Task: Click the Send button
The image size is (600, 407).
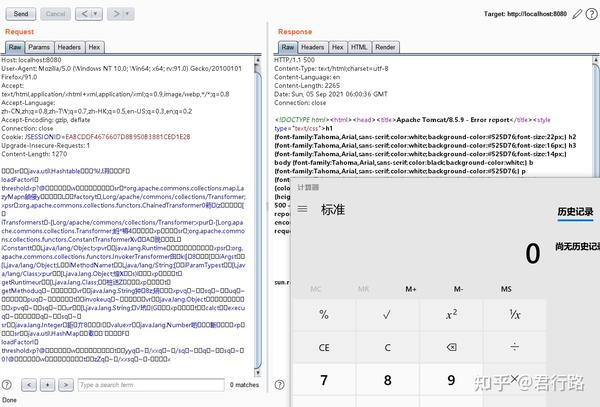Action: coord(21,14)
